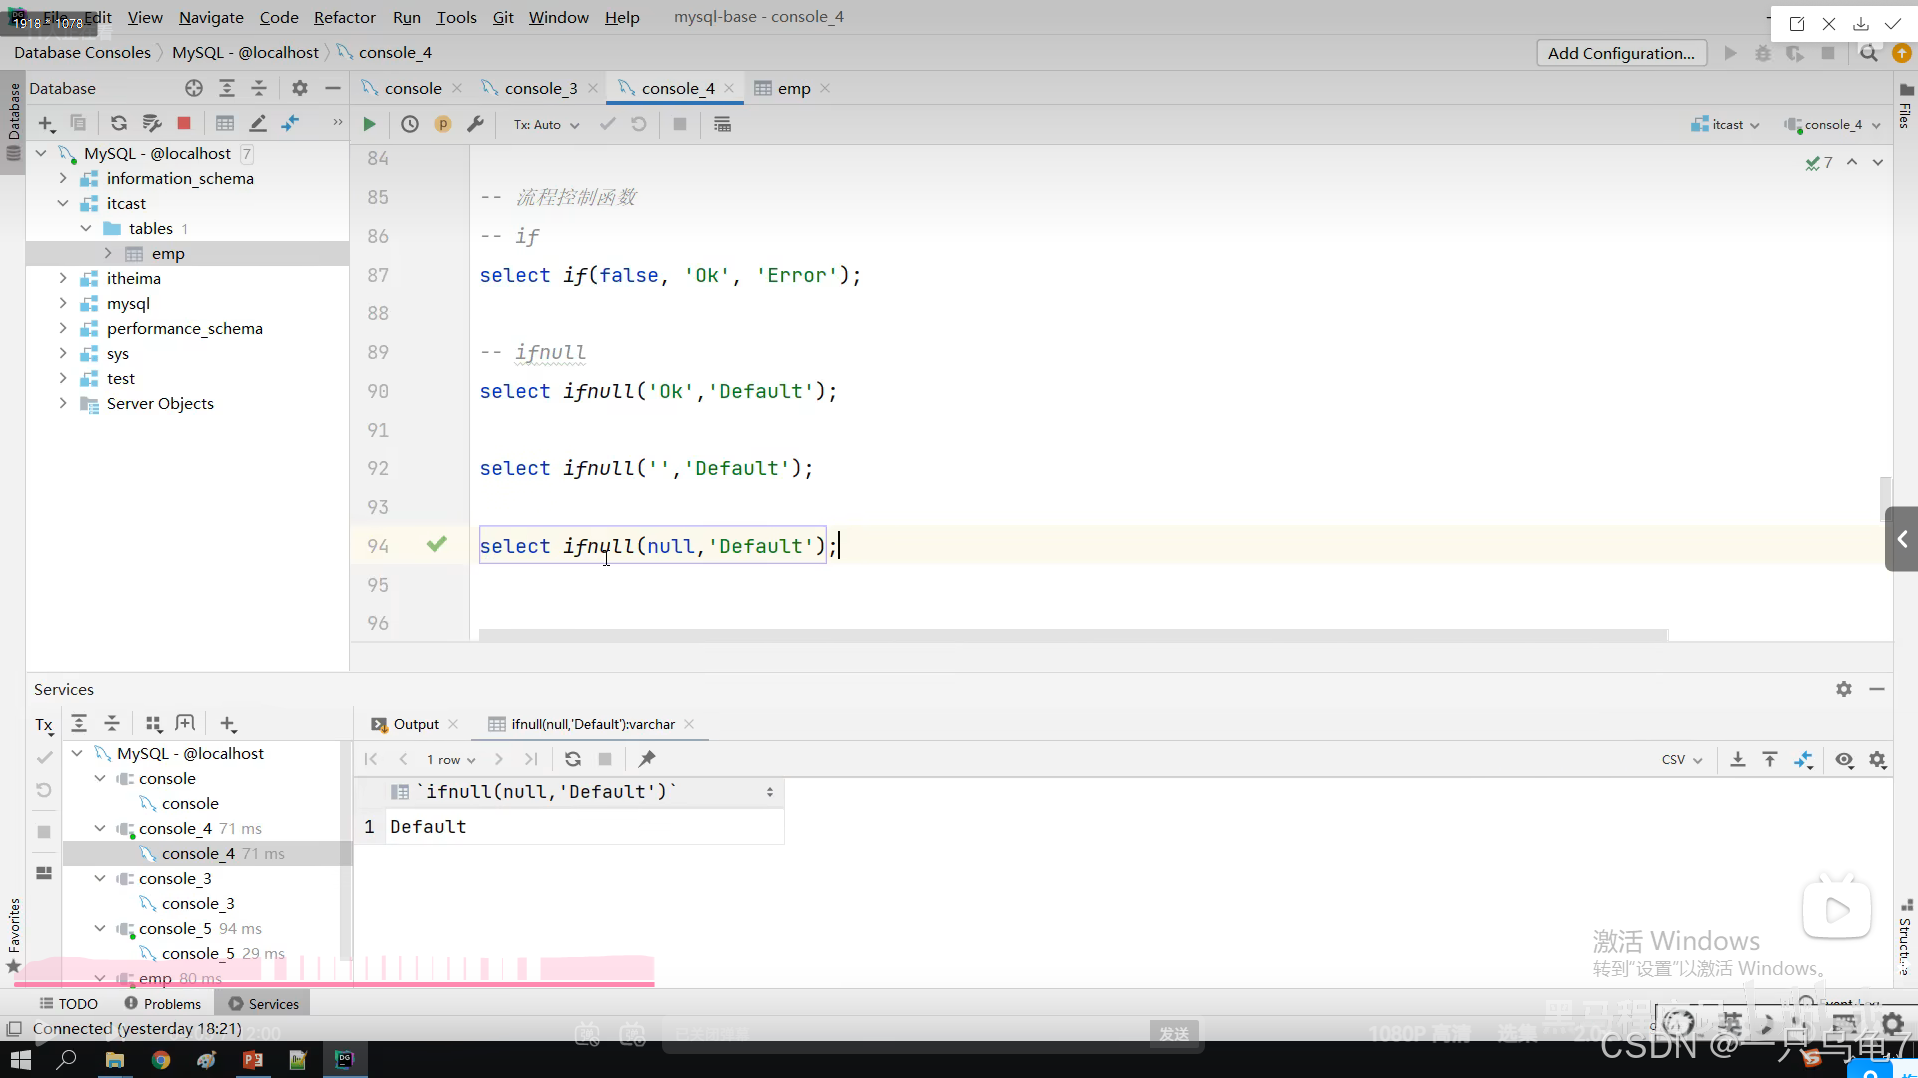Open the console_4 session dropdown
Viewport: 1918px width, 1078px height.
(x=1832, y=125)
